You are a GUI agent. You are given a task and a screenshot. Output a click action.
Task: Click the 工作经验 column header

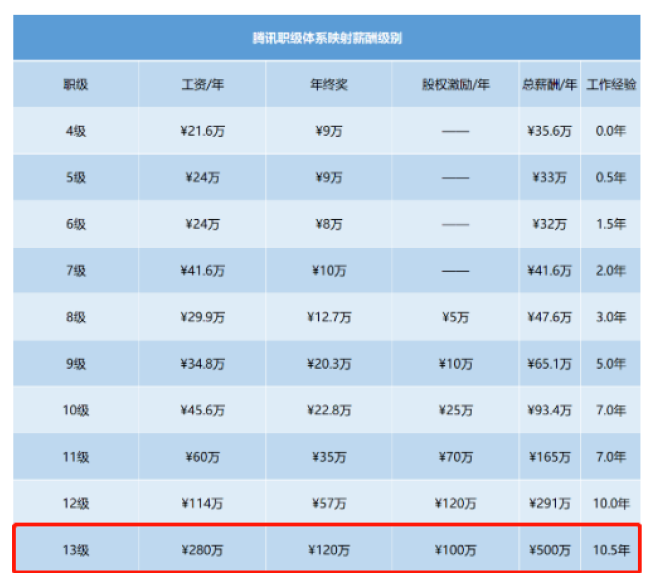click(610, 85)
